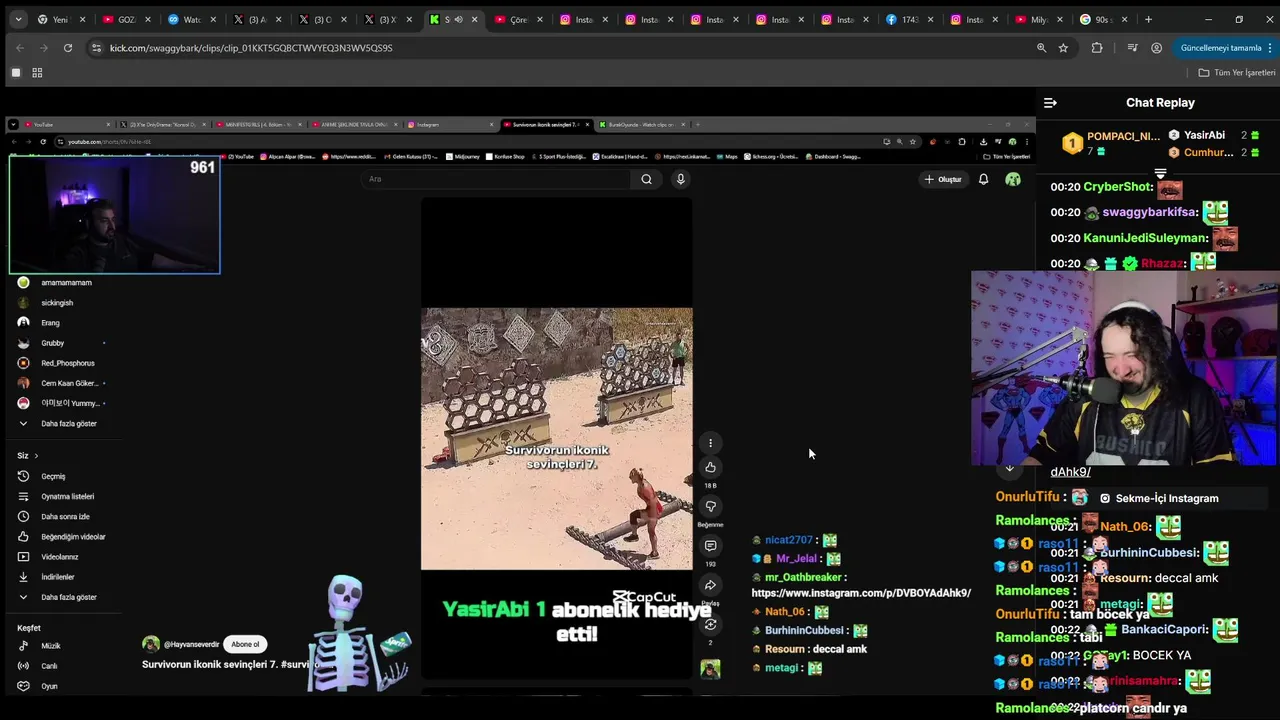
Task: Click CryberShot username in chat
Action: 1118,187
